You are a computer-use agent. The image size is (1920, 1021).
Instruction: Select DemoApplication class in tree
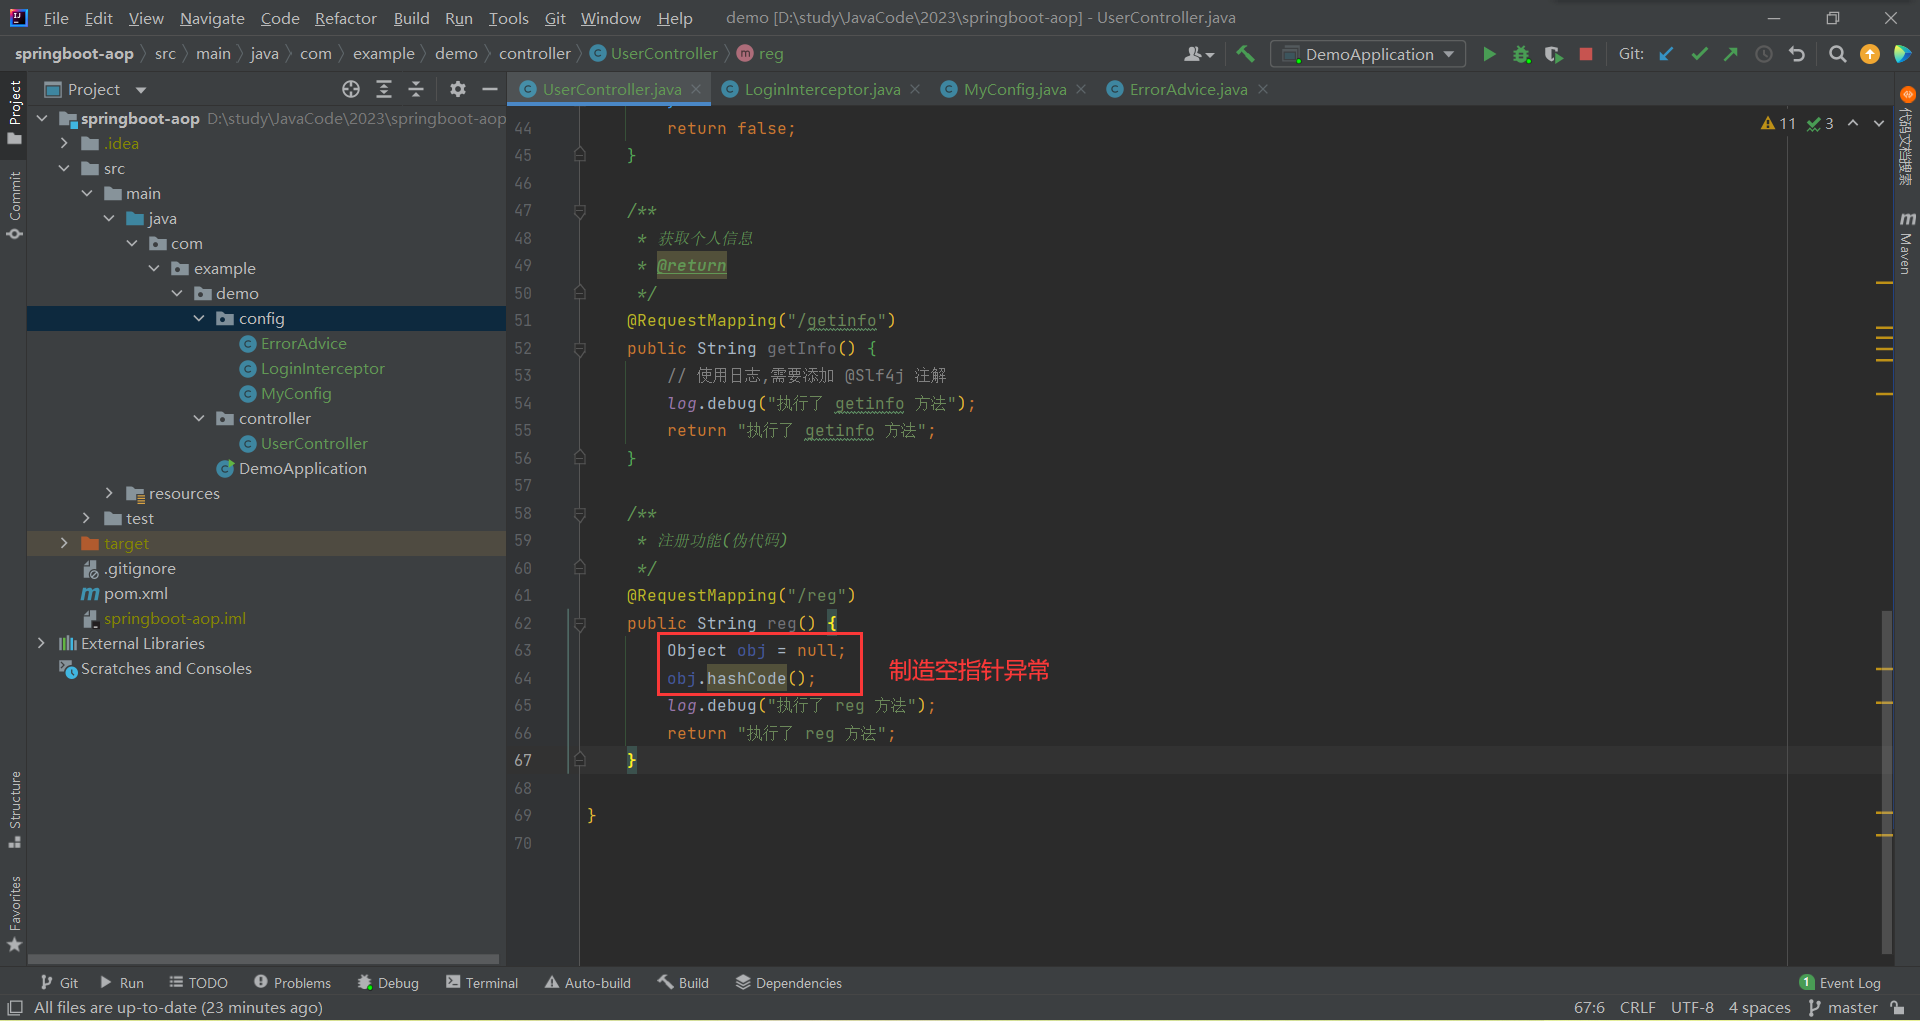coord(302,468)
